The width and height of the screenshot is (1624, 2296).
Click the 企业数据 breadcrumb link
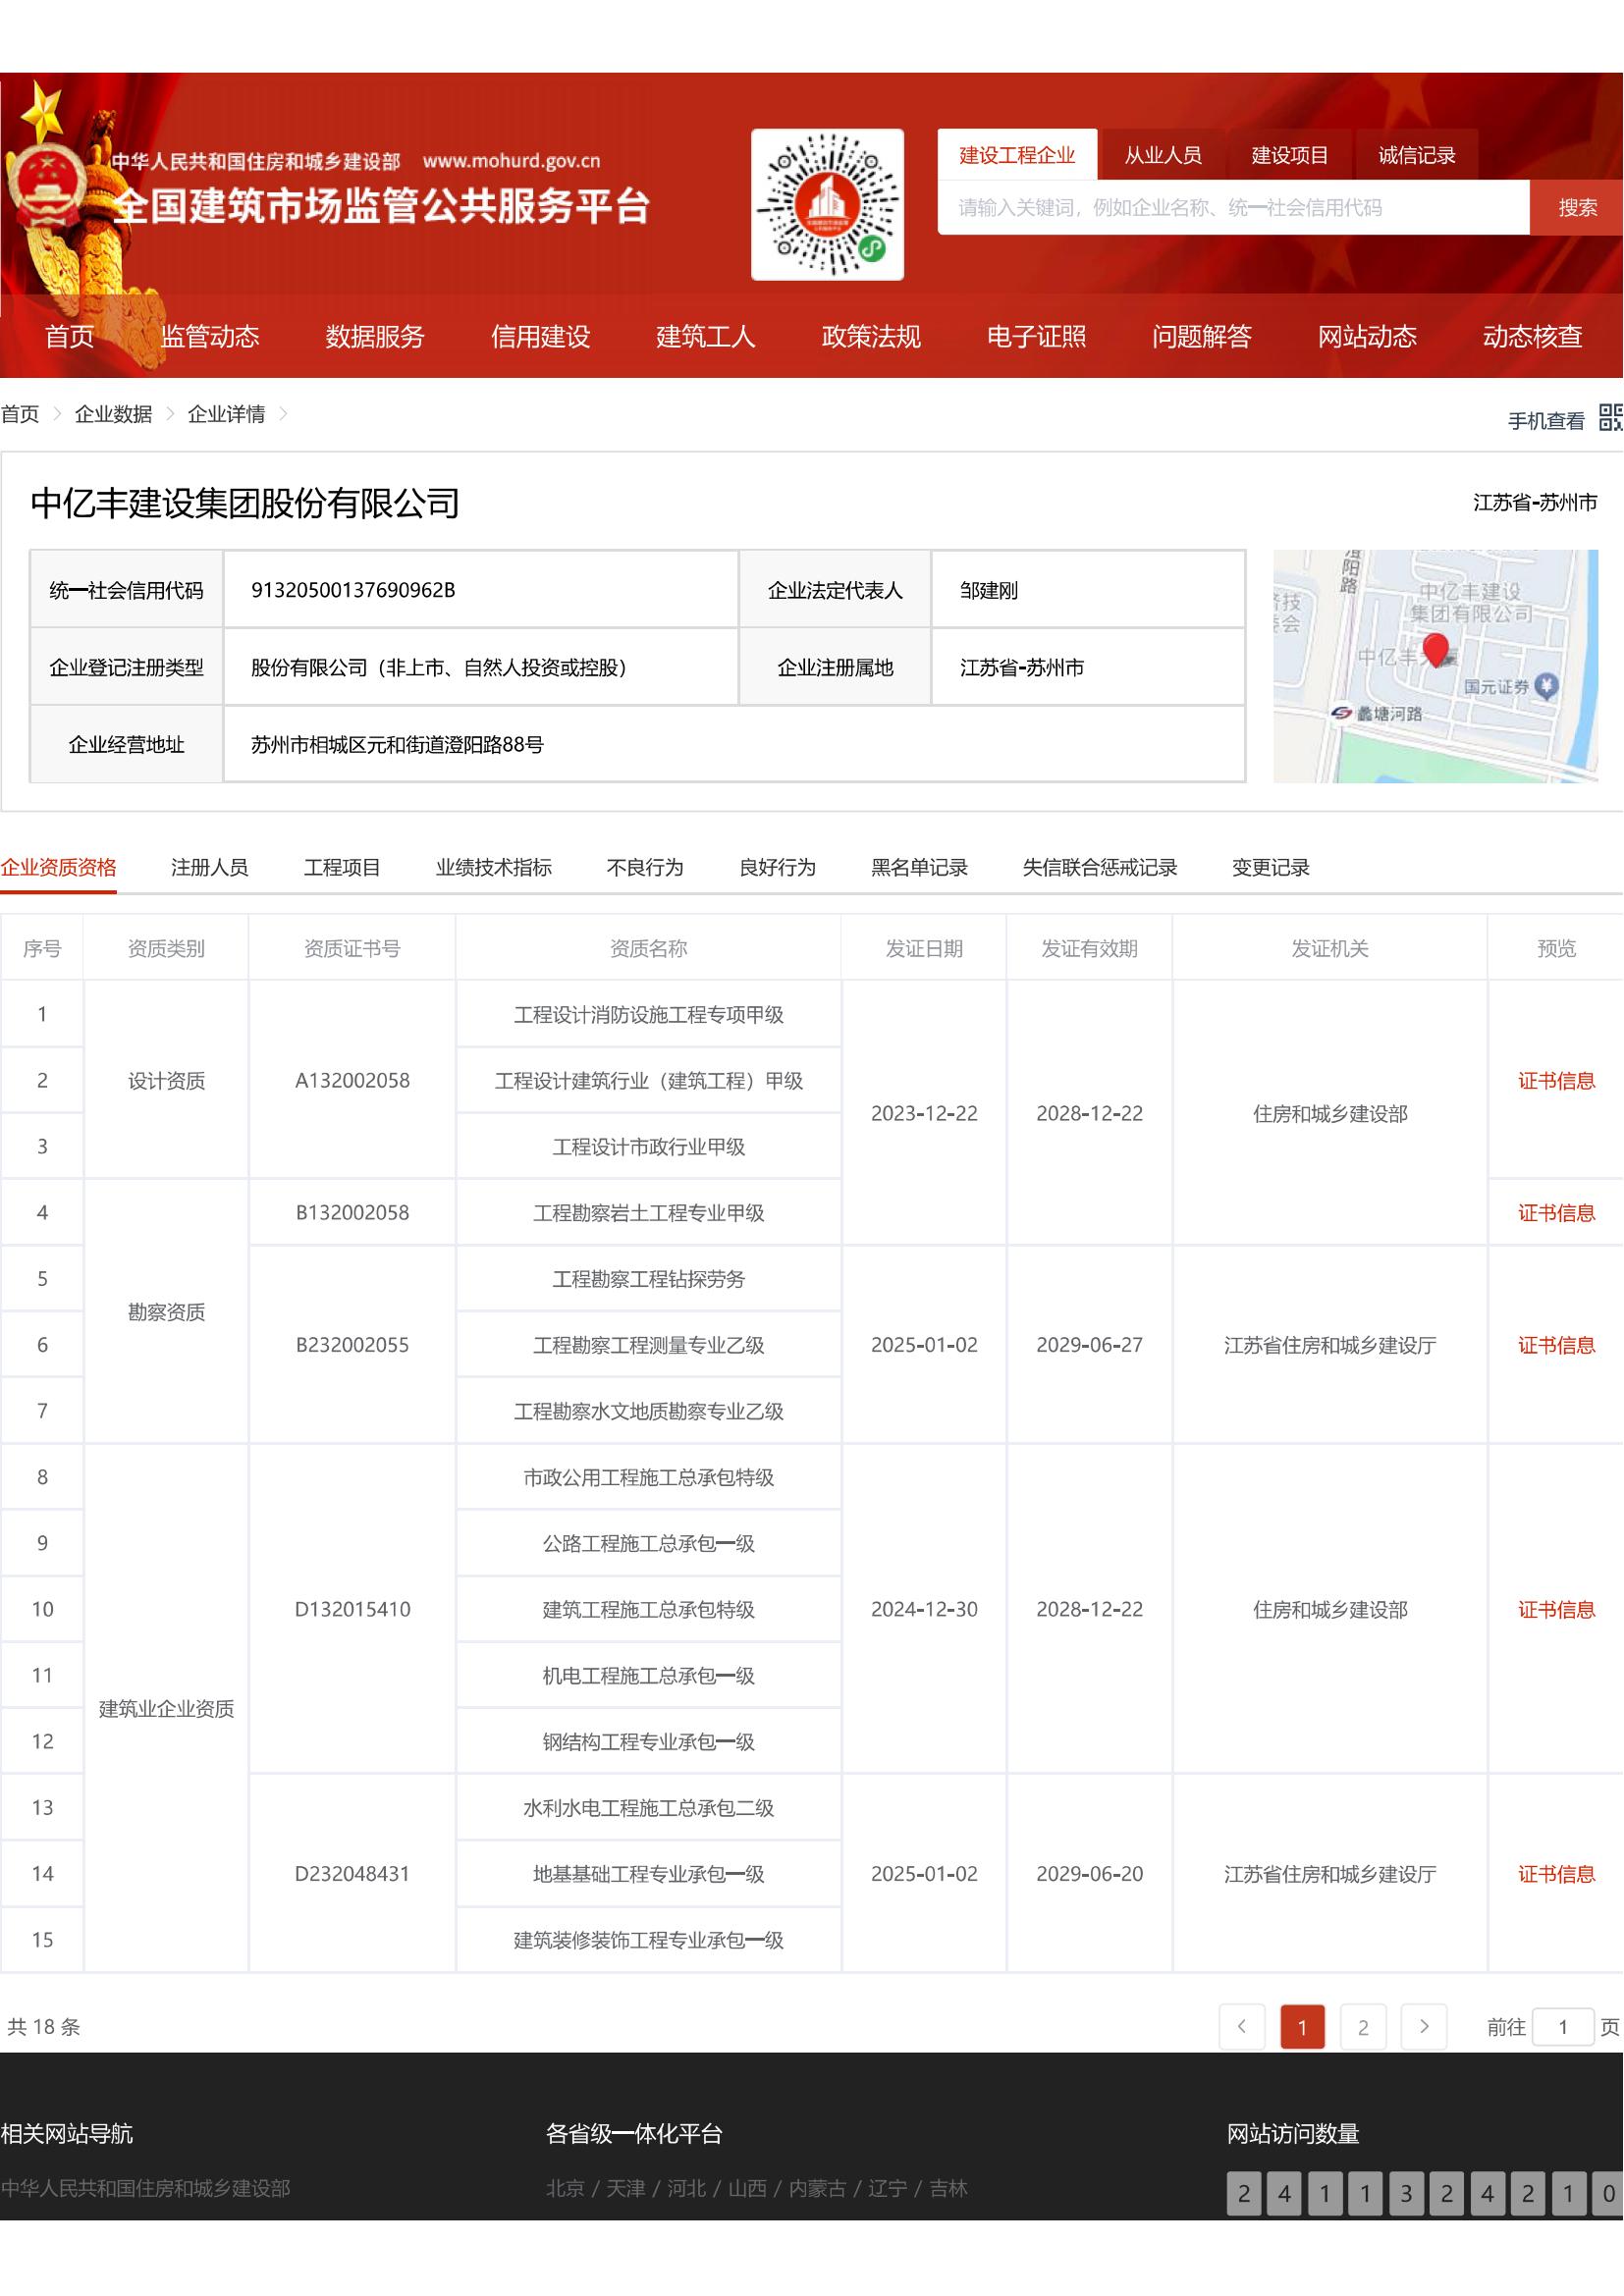112,414
